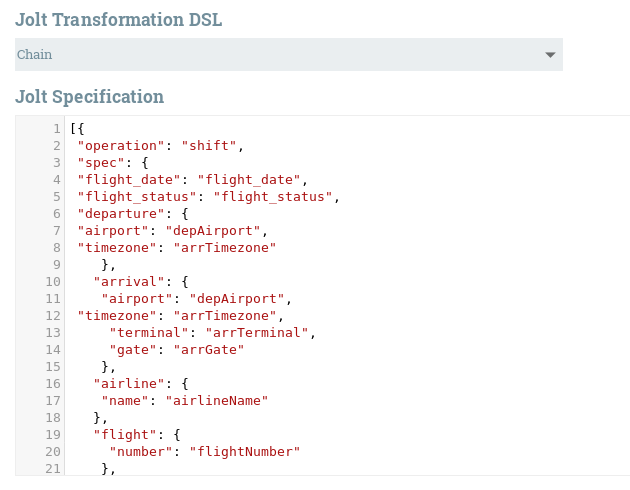Click the "name": "airlineName" line
Viewport: 630px width, 490px height.
(185, 401)
